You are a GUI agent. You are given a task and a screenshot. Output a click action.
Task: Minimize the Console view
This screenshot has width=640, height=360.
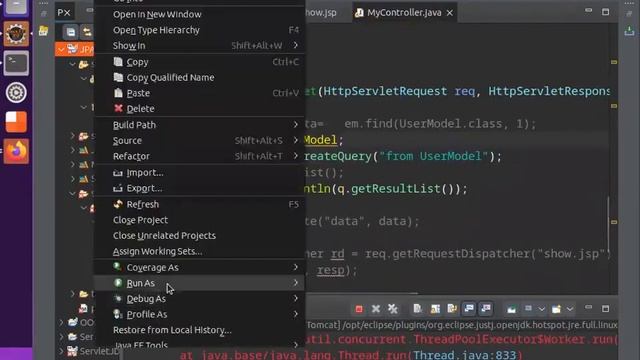click(588, 308)
